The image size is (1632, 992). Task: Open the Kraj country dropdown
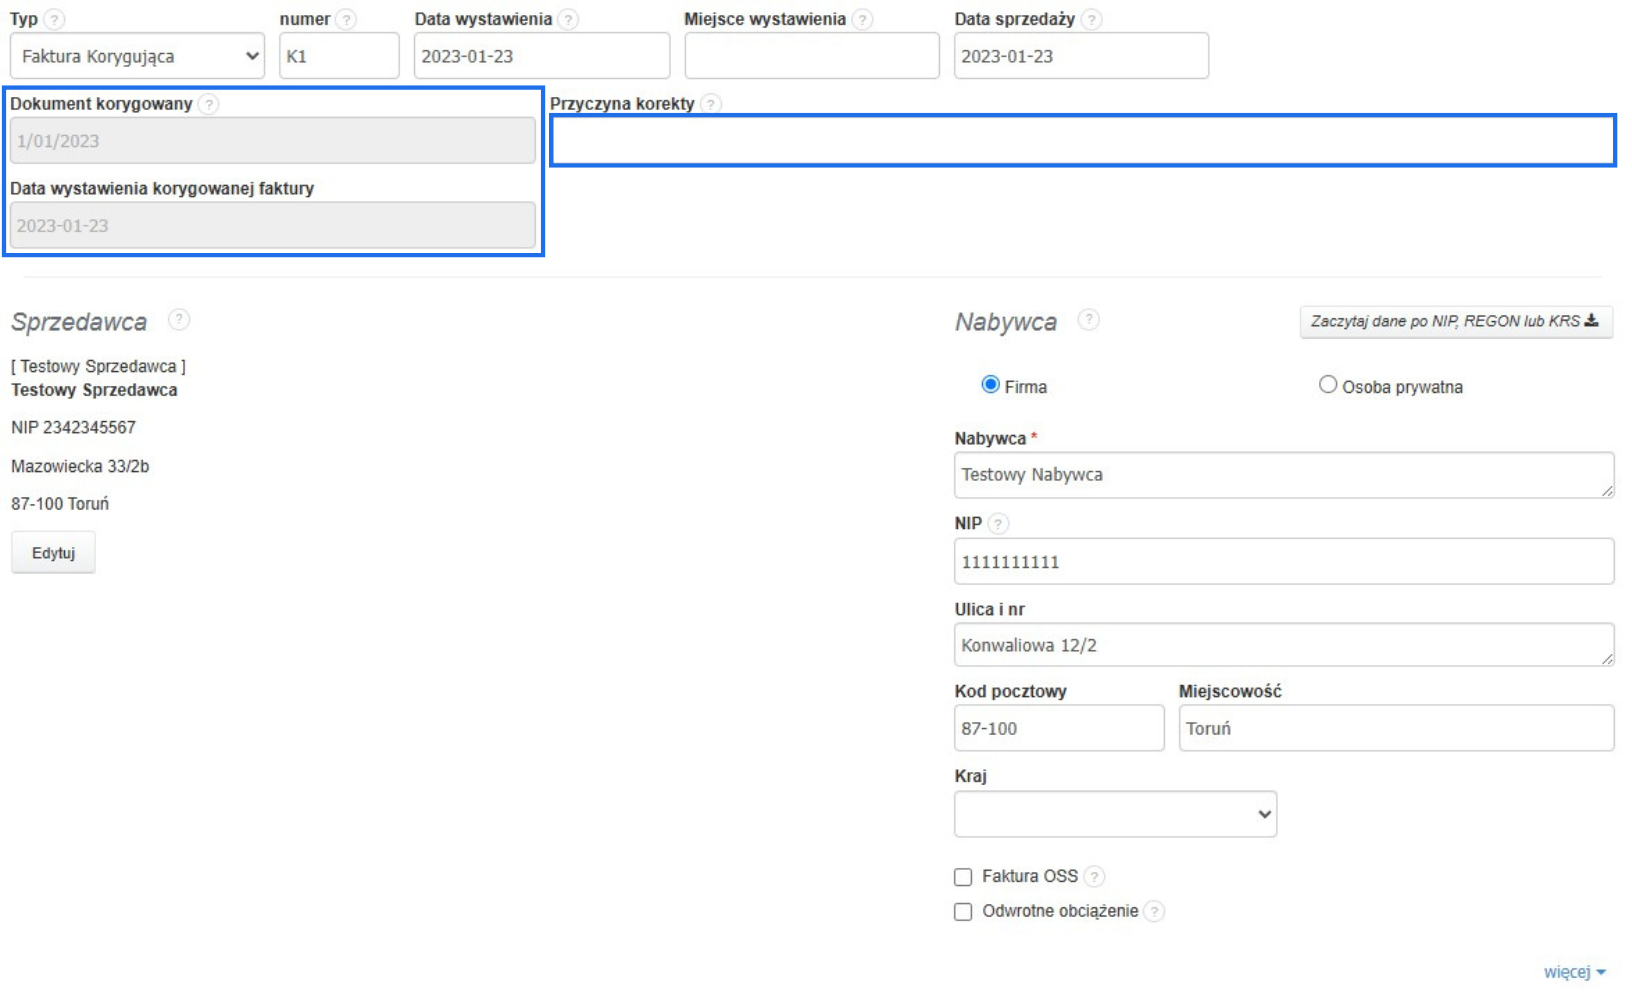[x=1115, y=814]
